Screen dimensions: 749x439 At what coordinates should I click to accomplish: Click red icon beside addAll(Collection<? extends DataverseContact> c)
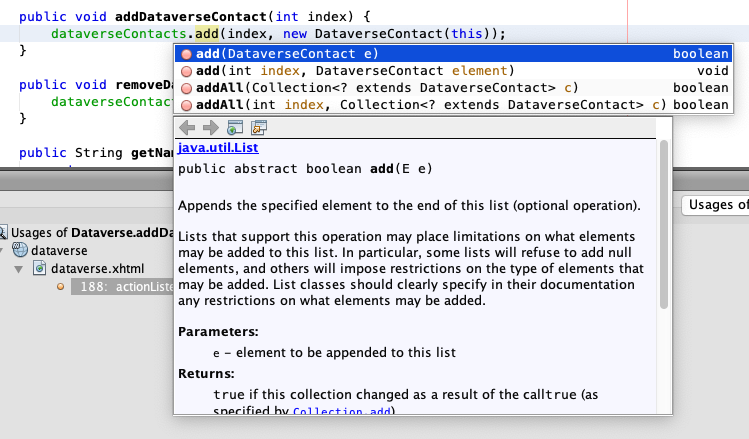pyautogui.click(x=187, y=88)
